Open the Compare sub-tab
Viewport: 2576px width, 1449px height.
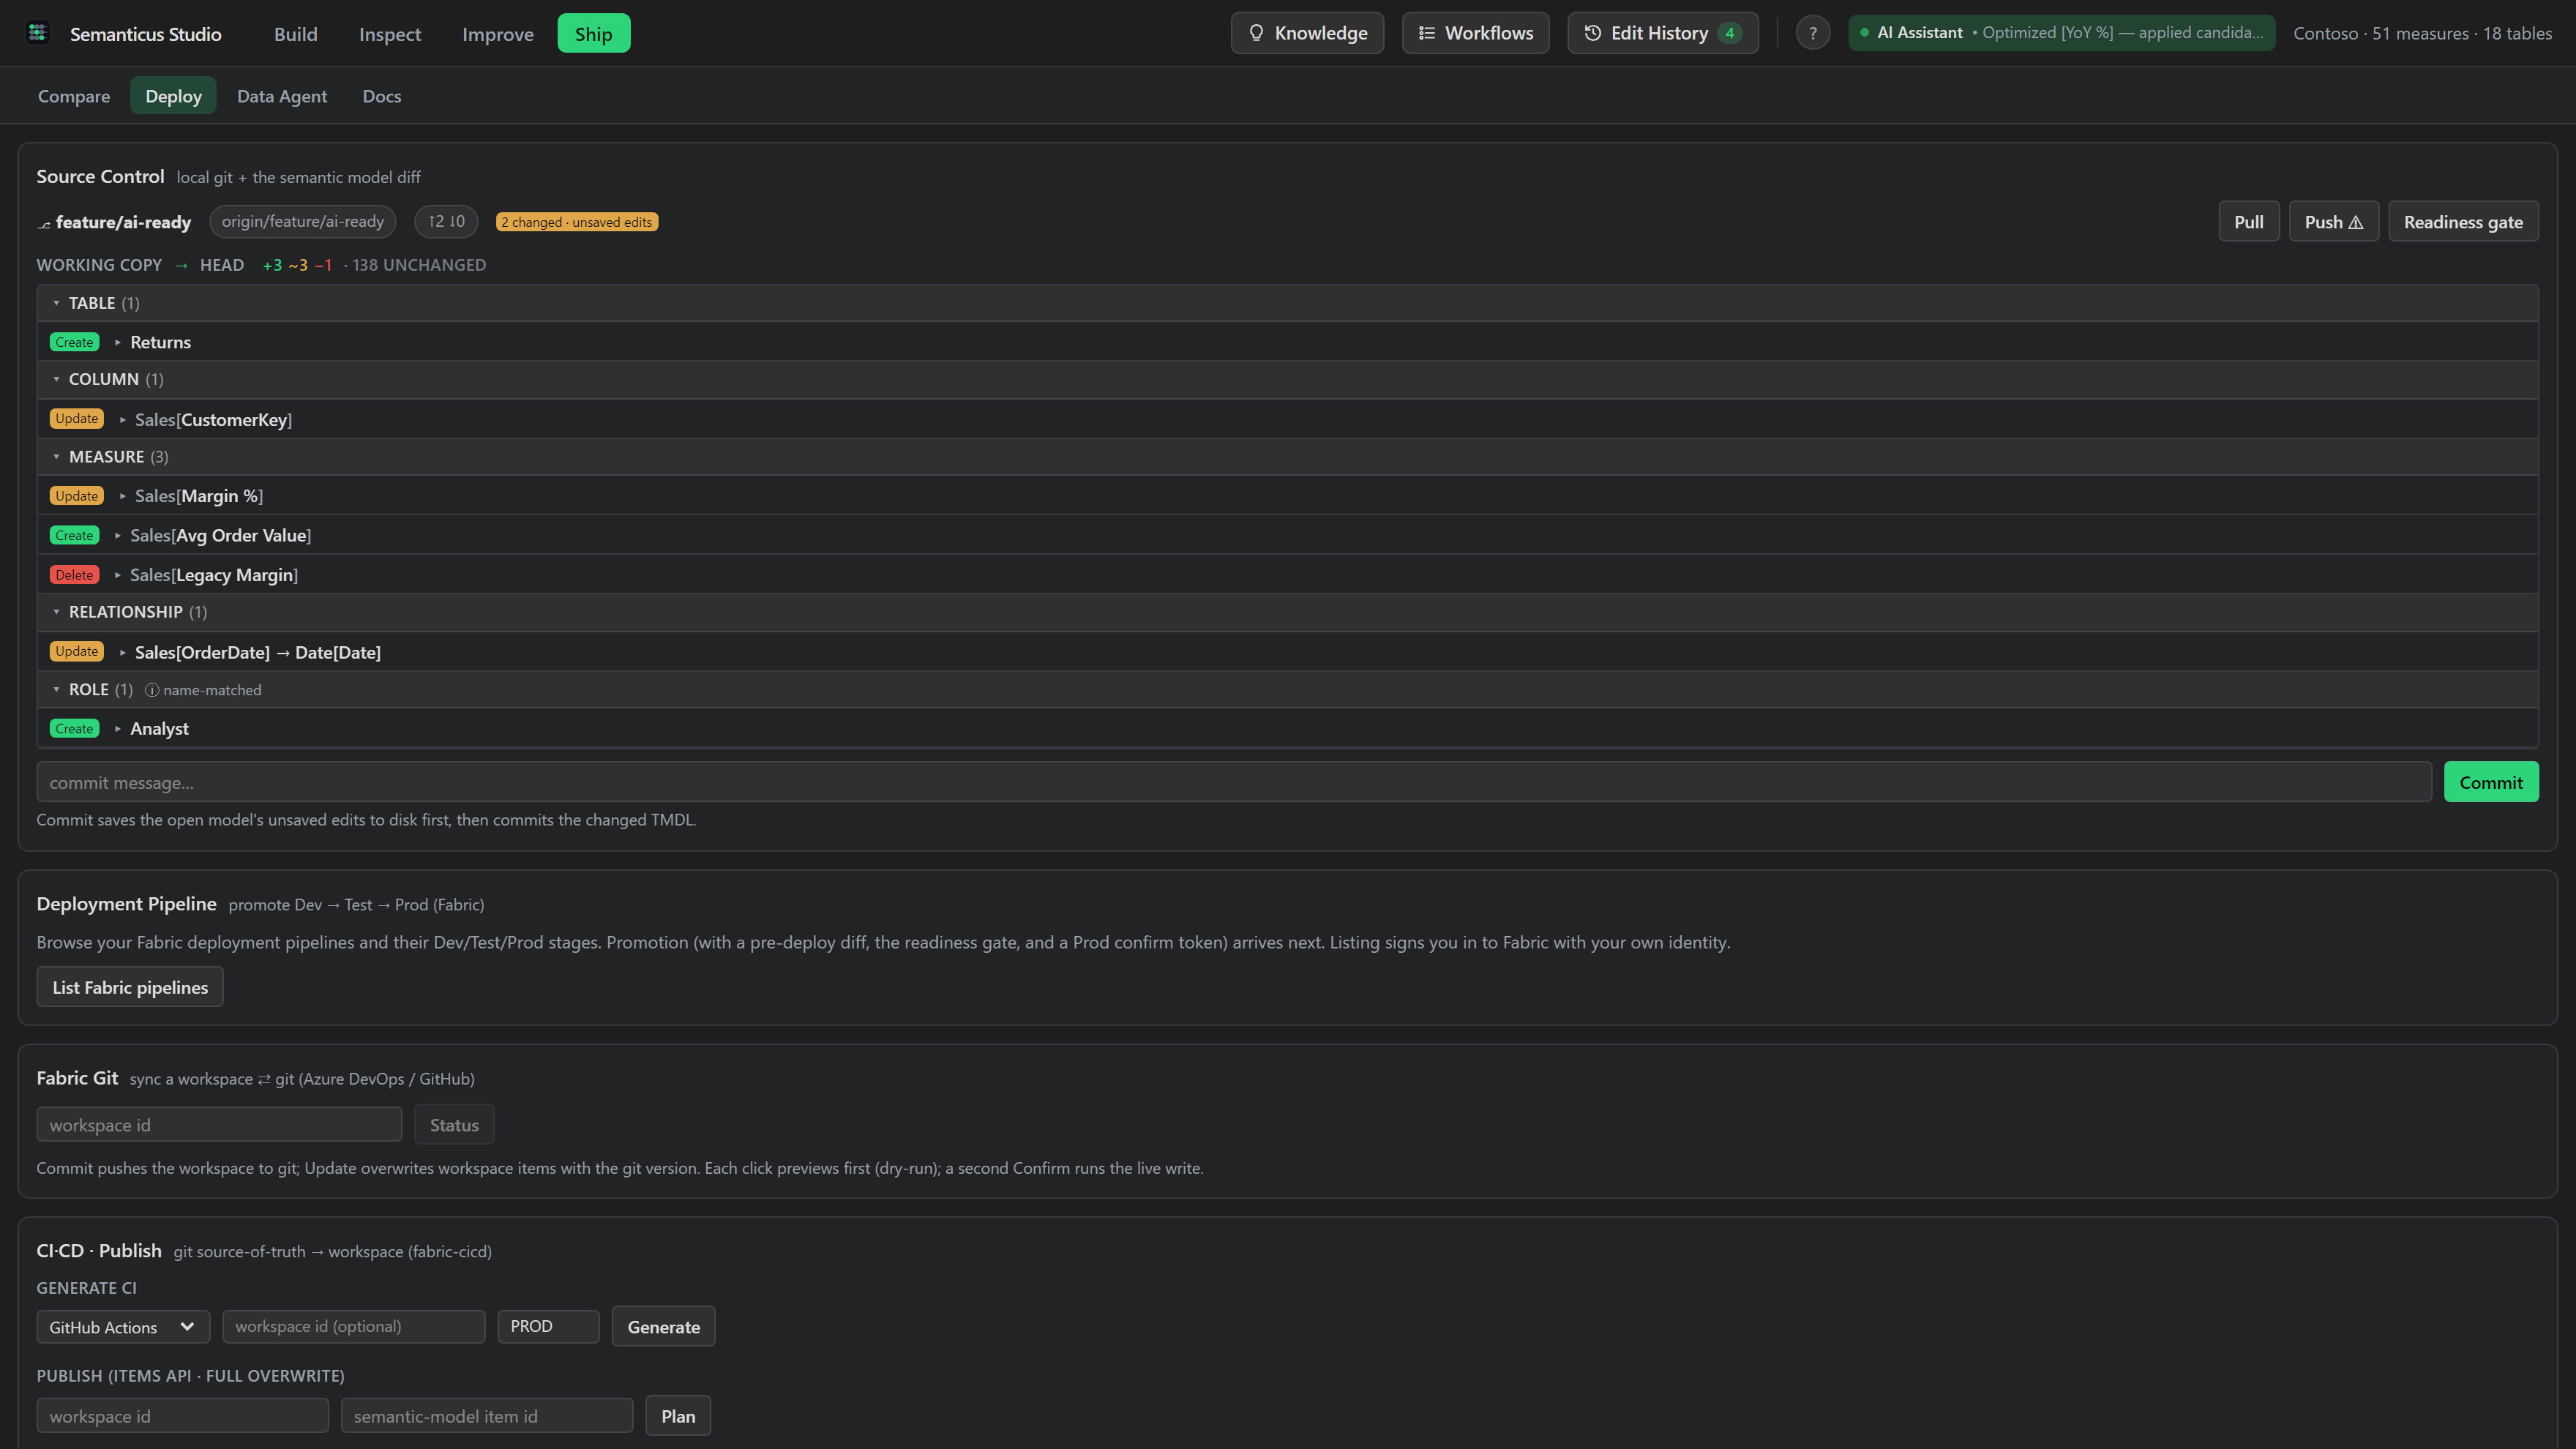(x=74, y=96)
